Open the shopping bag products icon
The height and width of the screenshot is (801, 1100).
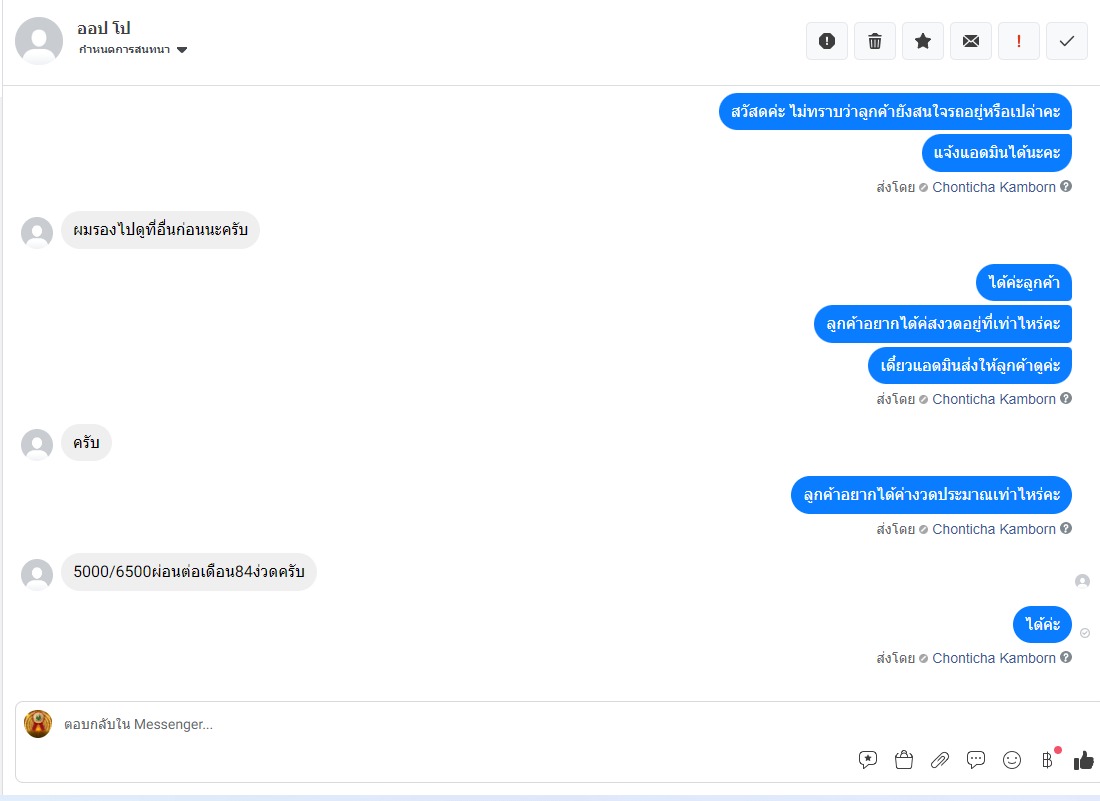[x=904, y=760]
